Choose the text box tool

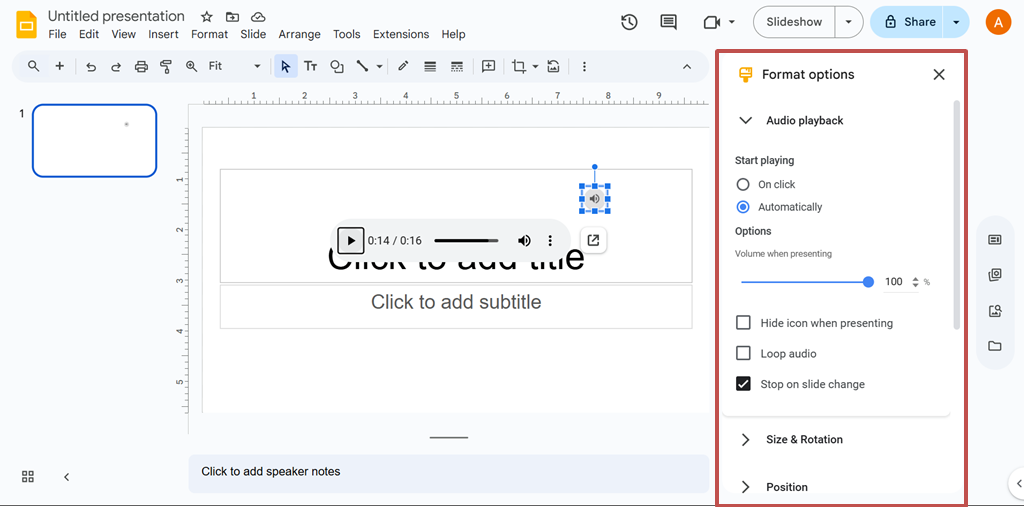[x=311, y=66]
